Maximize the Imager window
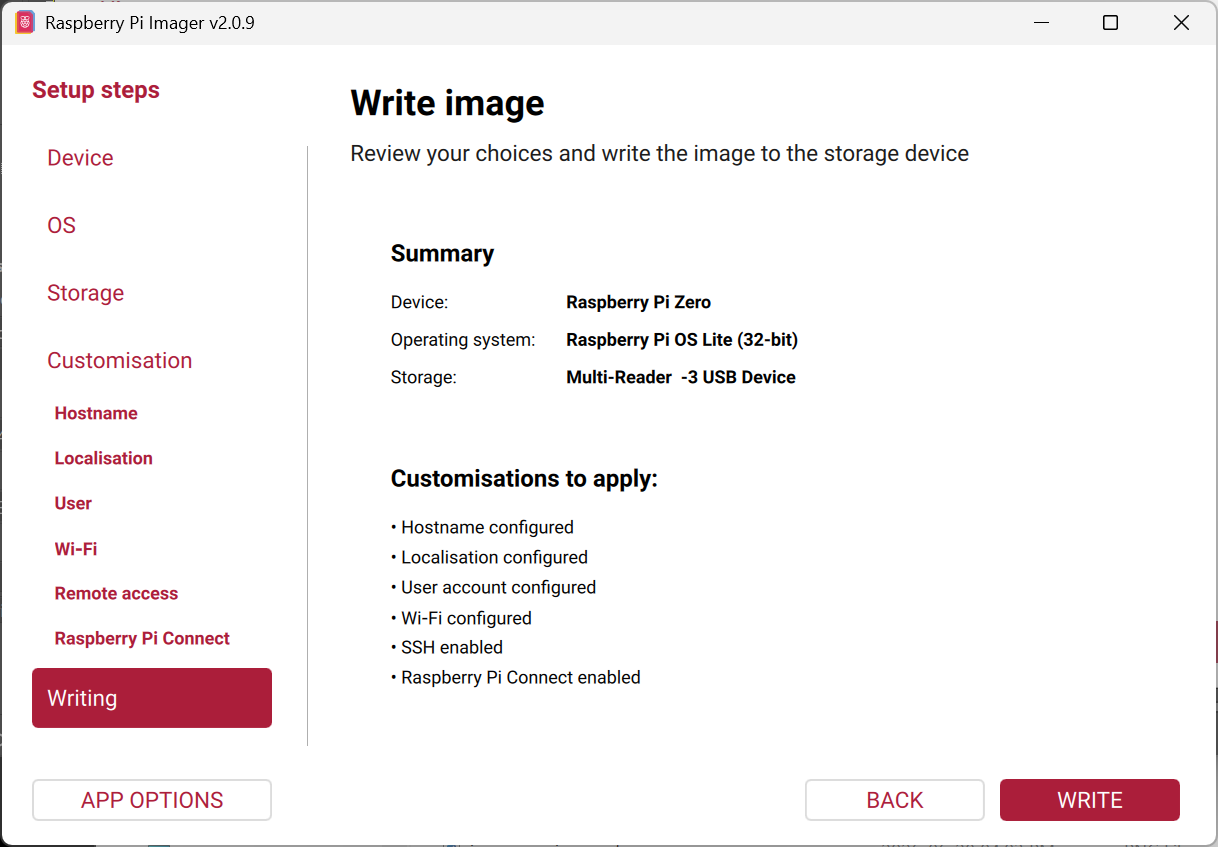 click(1110, 22)
